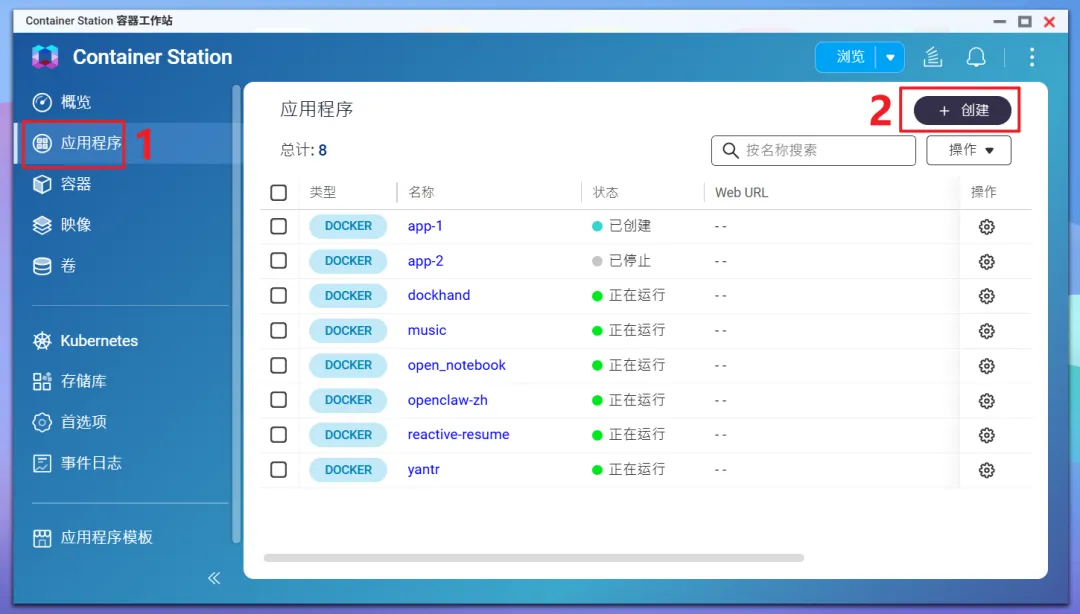Open the layered stack icon in header

[933, 57]
